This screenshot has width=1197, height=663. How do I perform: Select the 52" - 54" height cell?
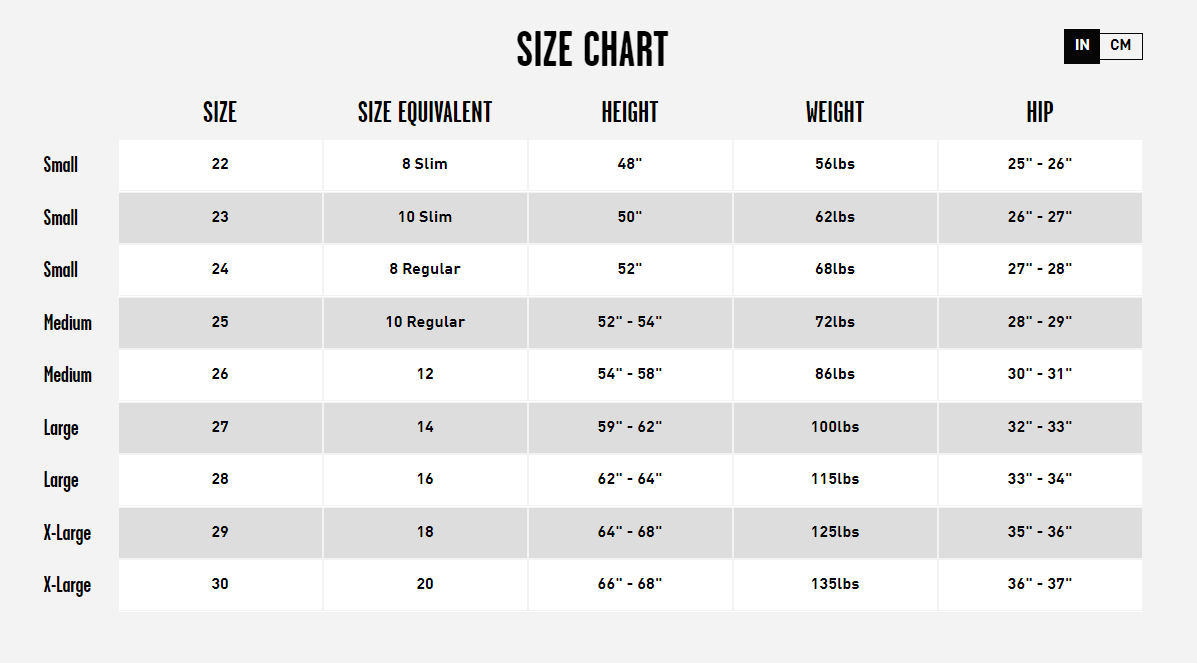coord(630,322)
